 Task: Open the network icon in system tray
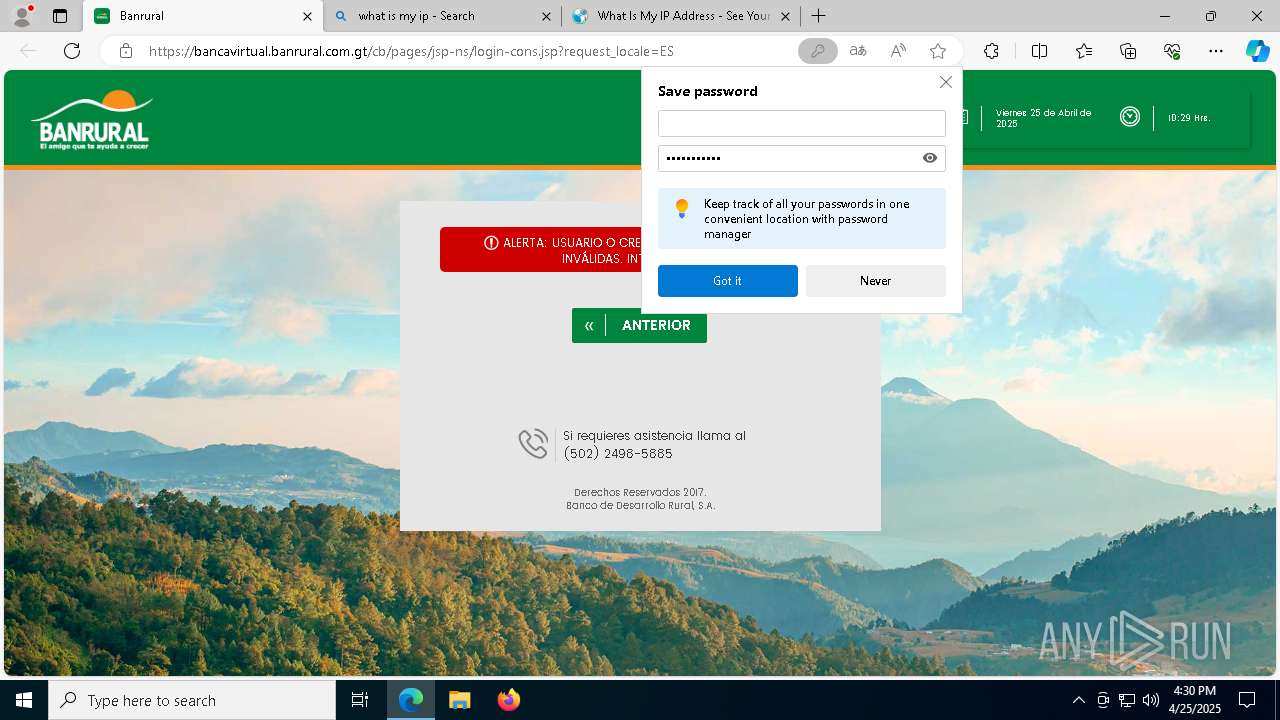pyautogui.click(x=1127, y=700)
